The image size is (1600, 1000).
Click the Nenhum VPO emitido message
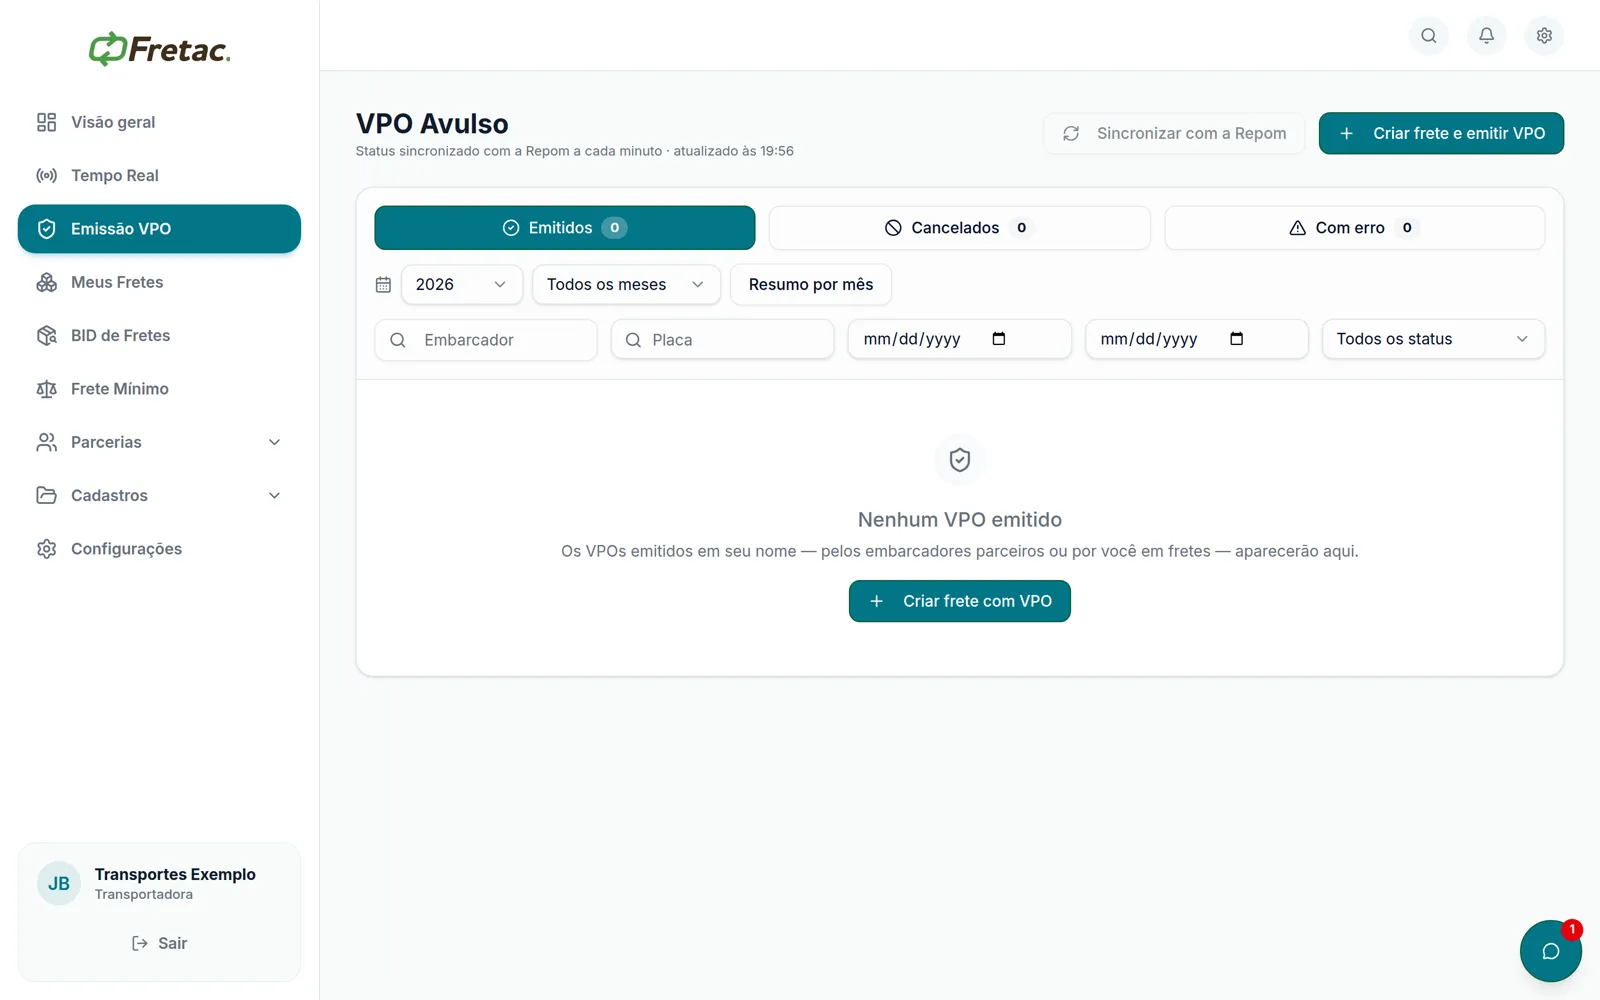(x=960, y=520)
